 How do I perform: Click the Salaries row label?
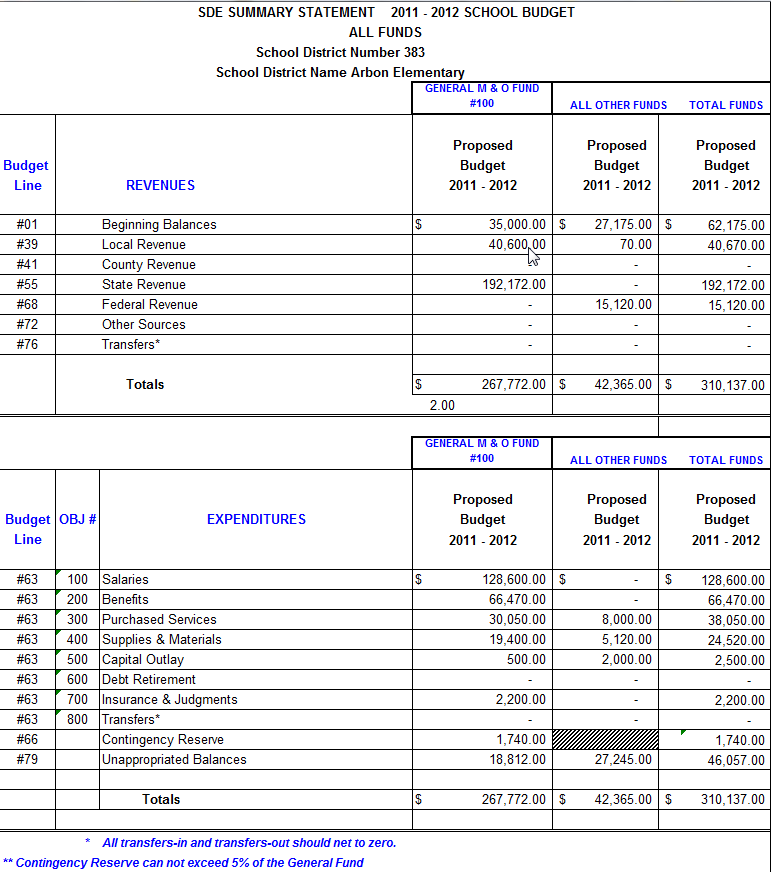125,580
